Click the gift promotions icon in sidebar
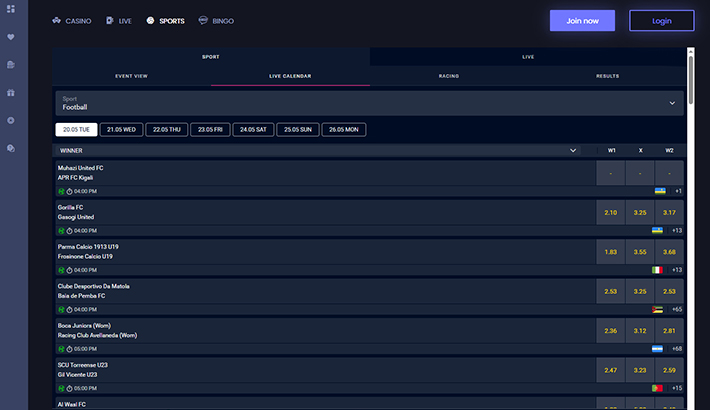This screenshot has height=410, width=710. pos(11,93)
